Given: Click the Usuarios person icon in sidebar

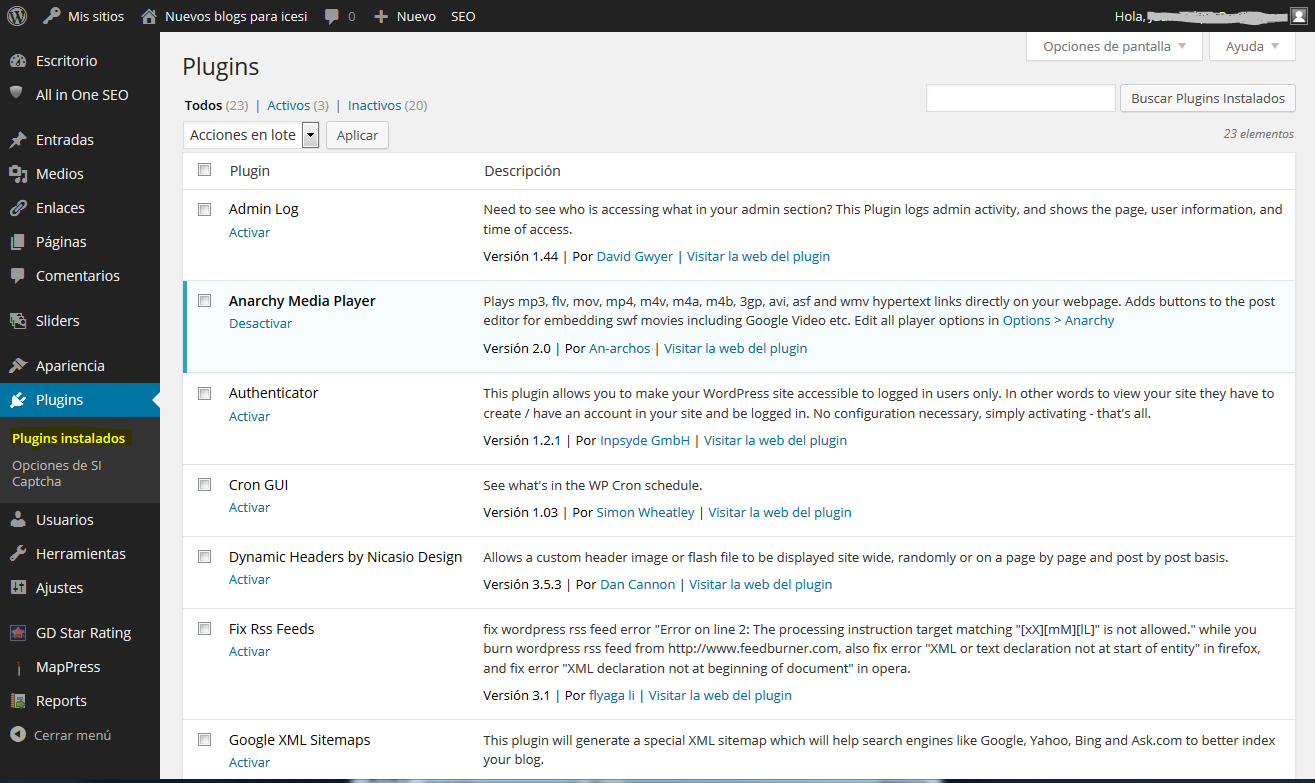Looking at the screenshot, I should click(17, 520).
